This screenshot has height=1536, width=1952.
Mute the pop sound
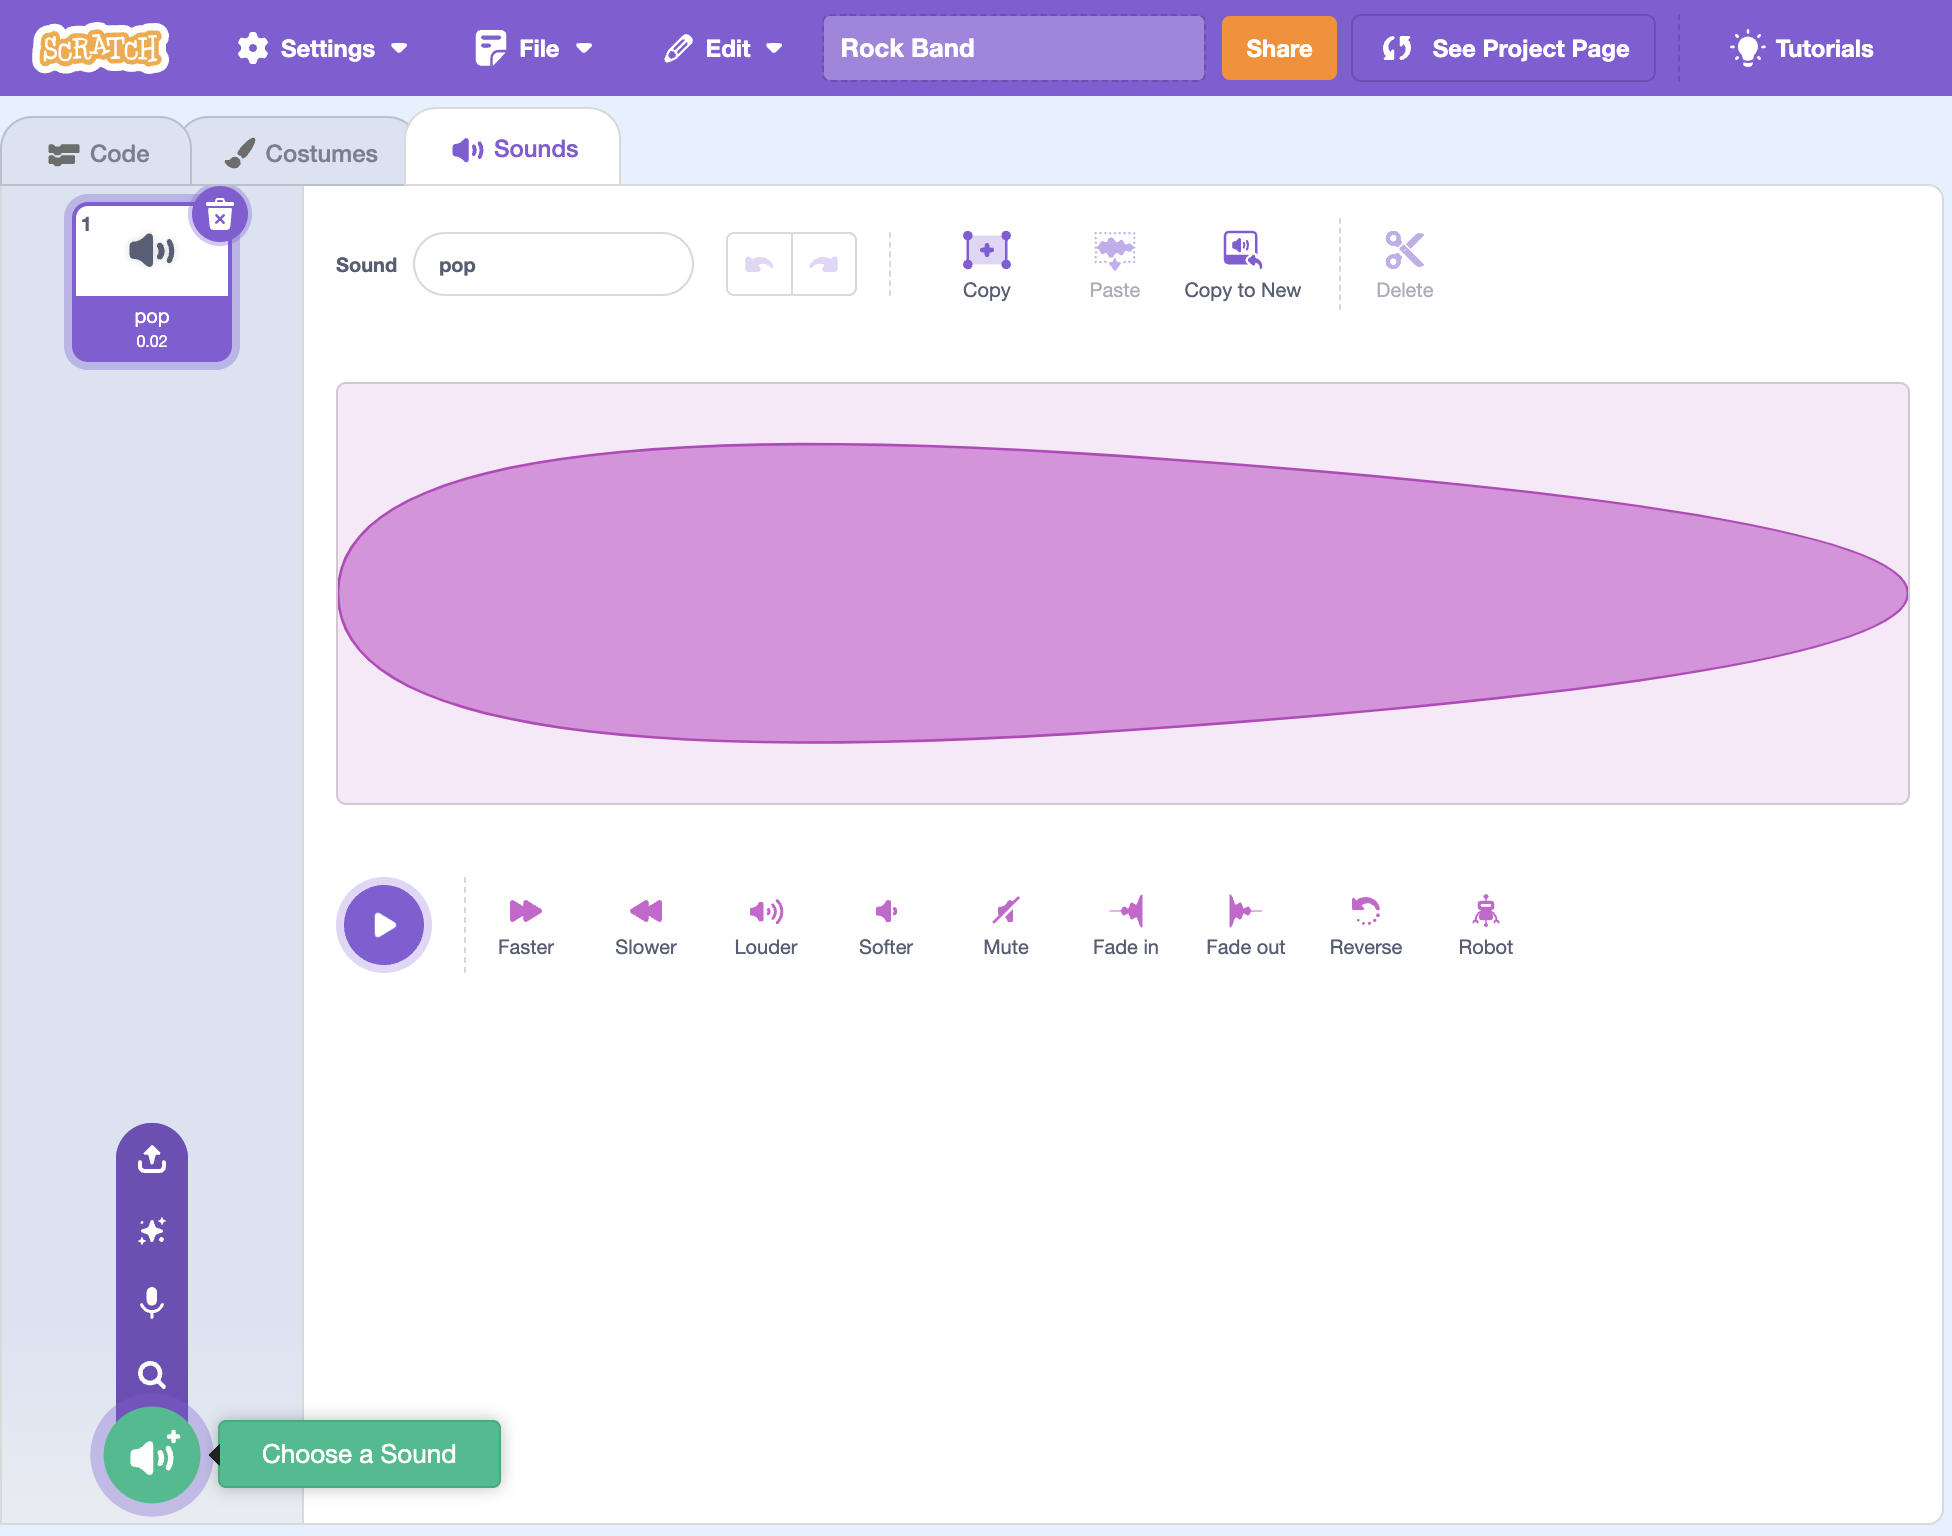(x=1005, y=924)
